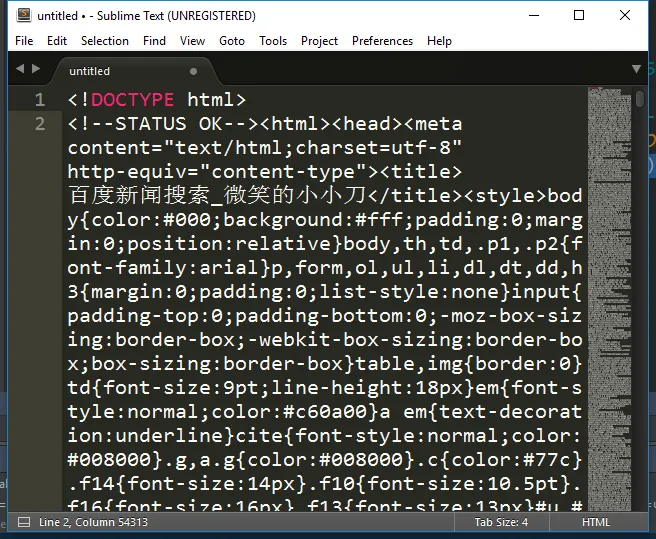Open the Preferences menu
The height and width of the screenshot is (539, 656).
382,41
